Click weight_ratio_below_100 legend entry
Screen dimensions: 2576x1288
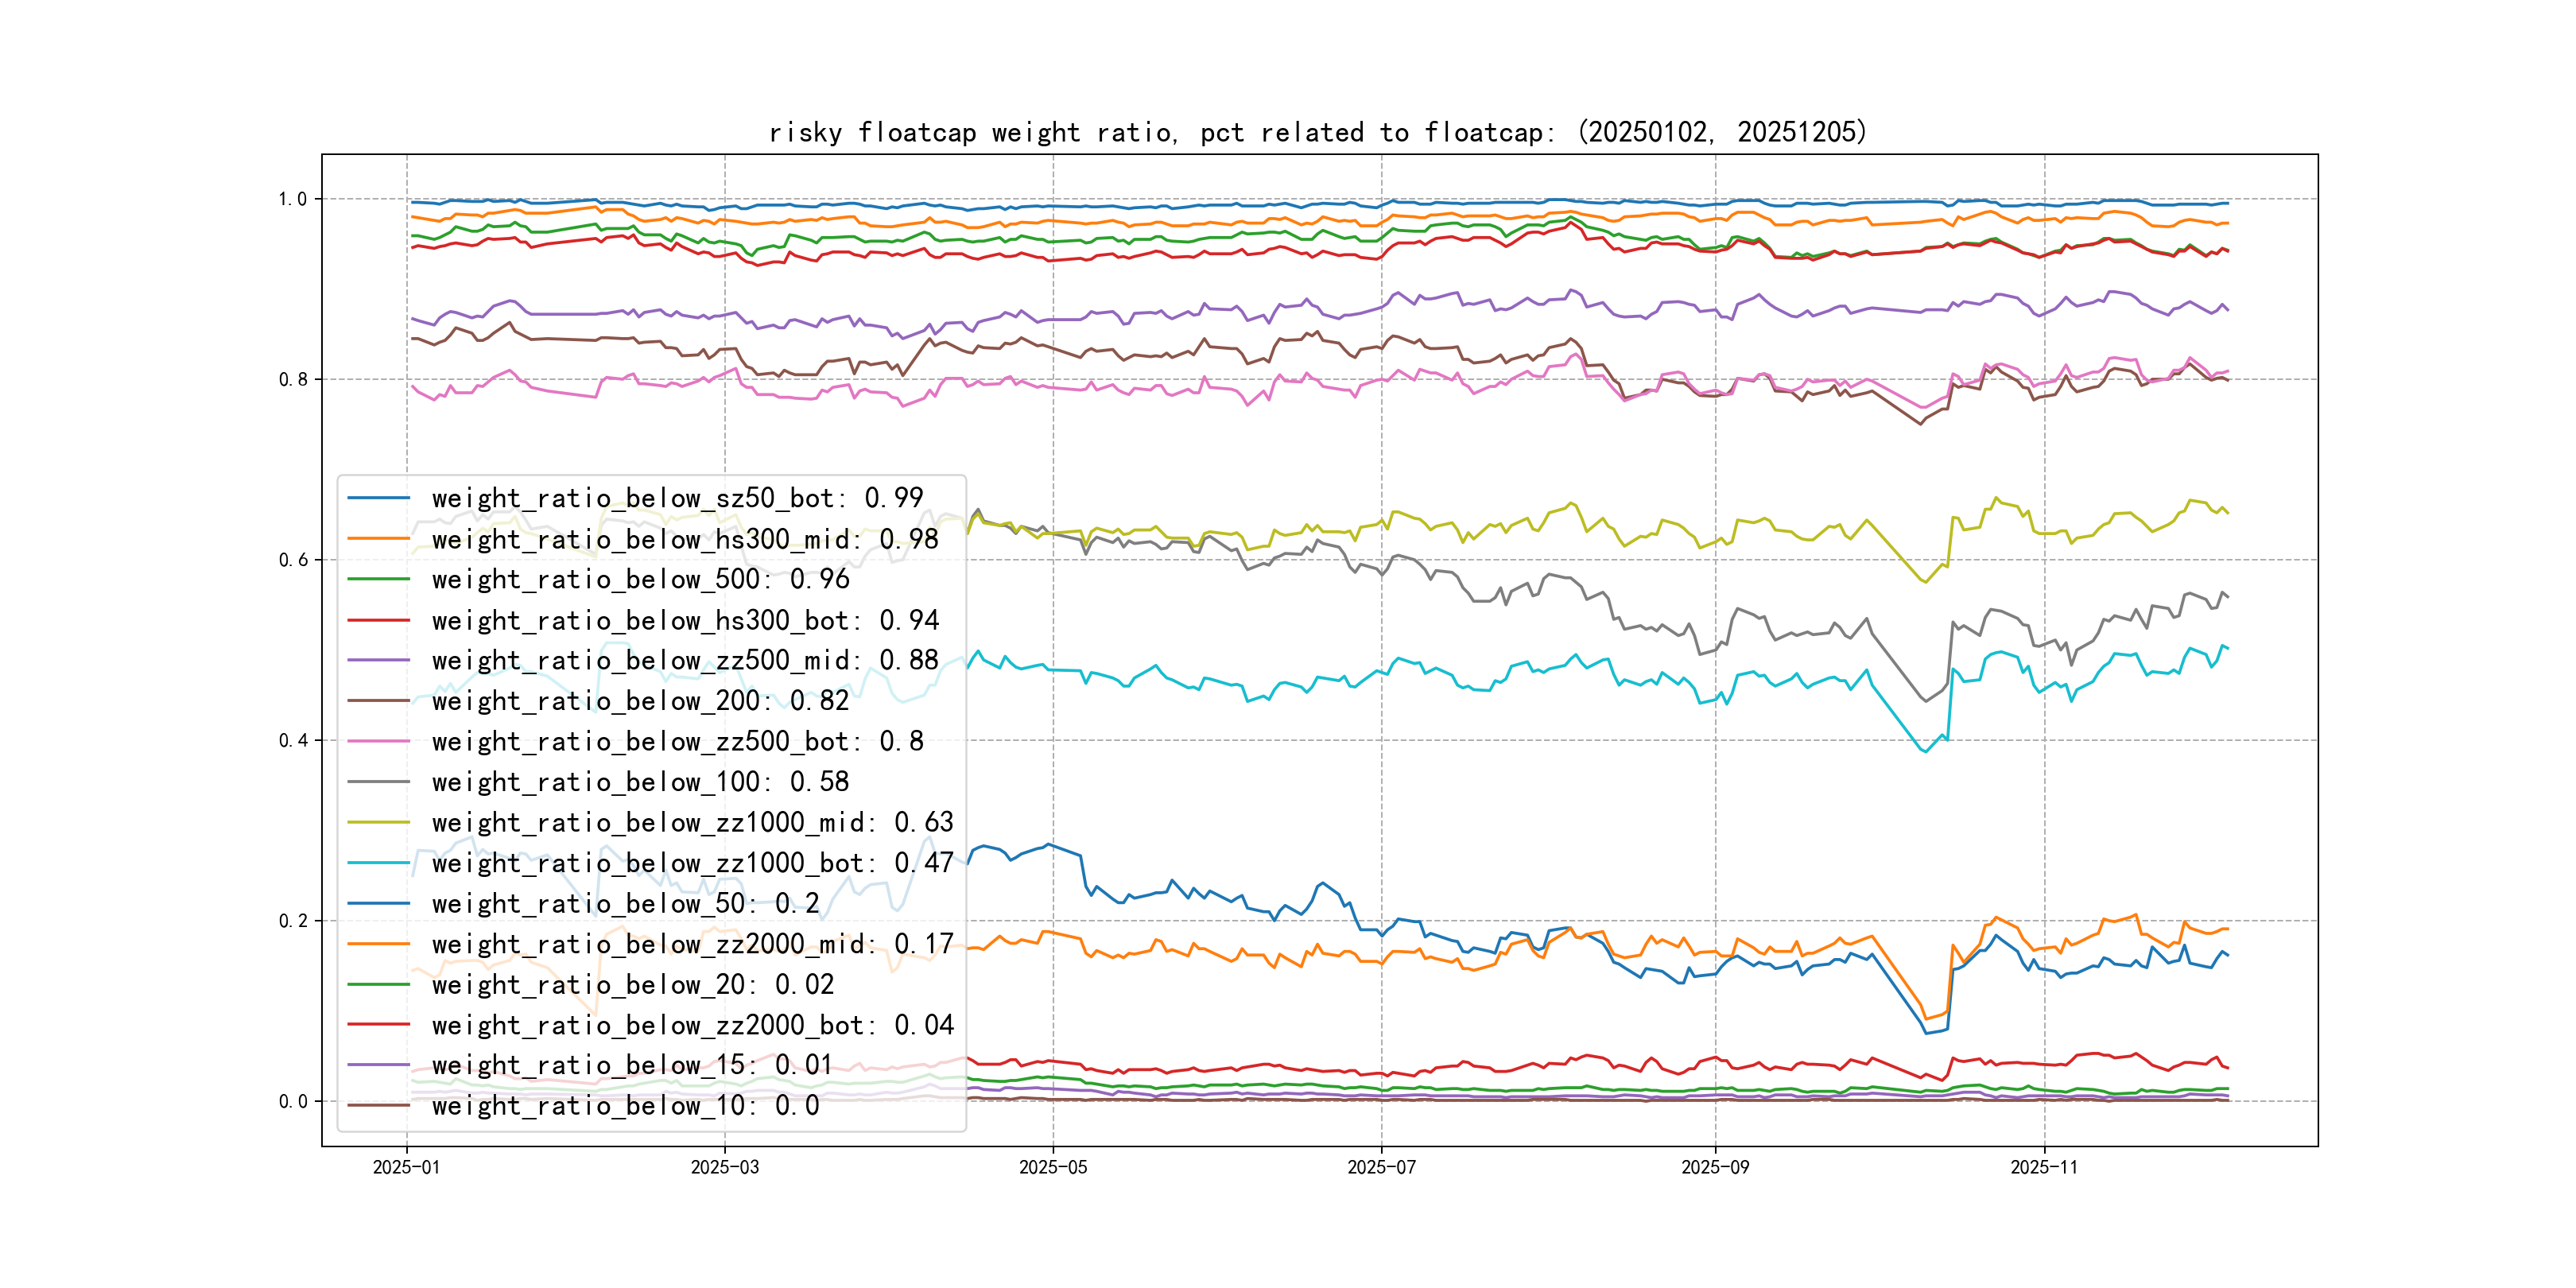pyautogui.click(x=640, y=782)
